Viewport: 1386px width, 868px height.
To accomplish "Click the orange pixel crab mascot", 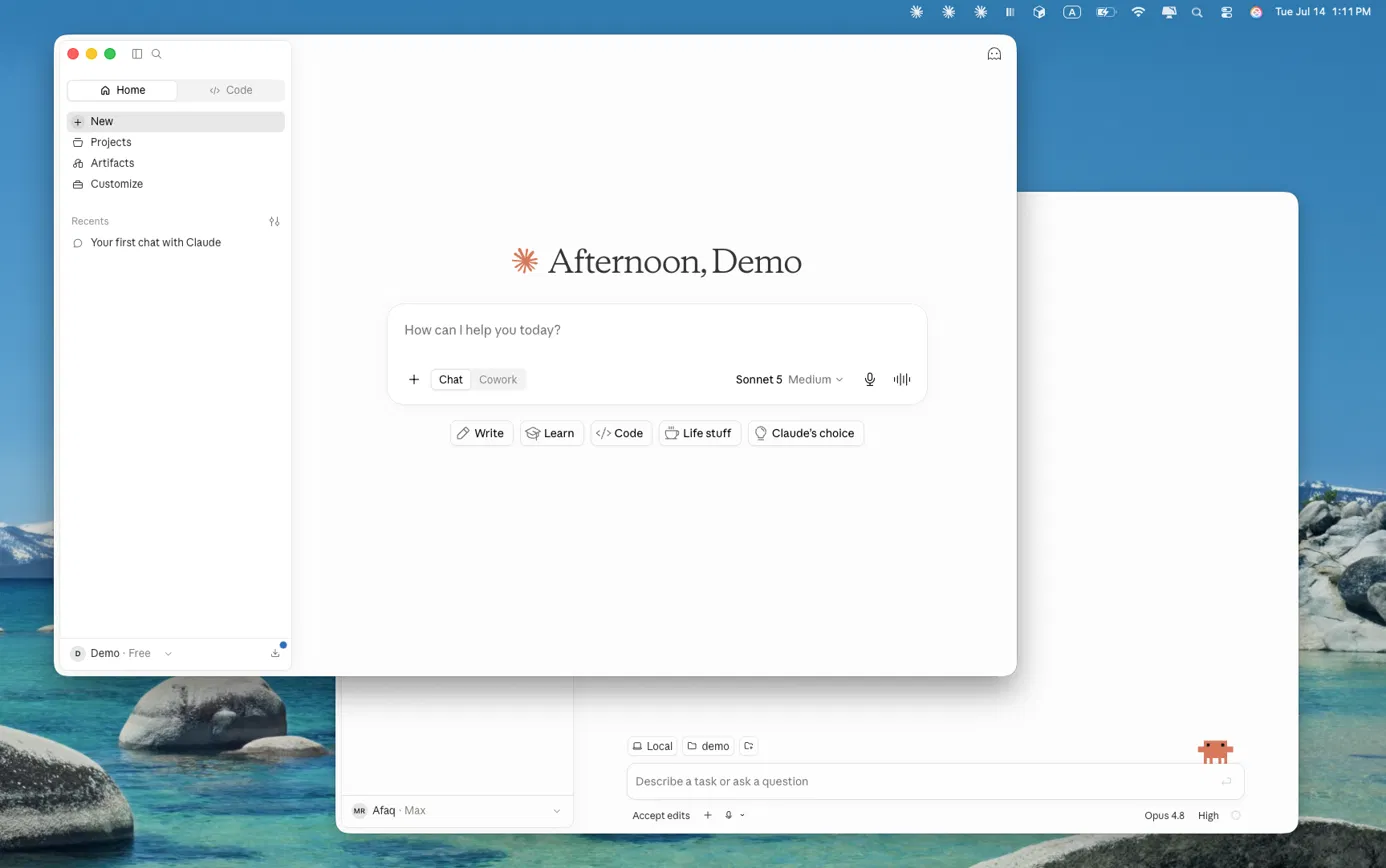I will pyautogui.click(x=1215, y=752).
